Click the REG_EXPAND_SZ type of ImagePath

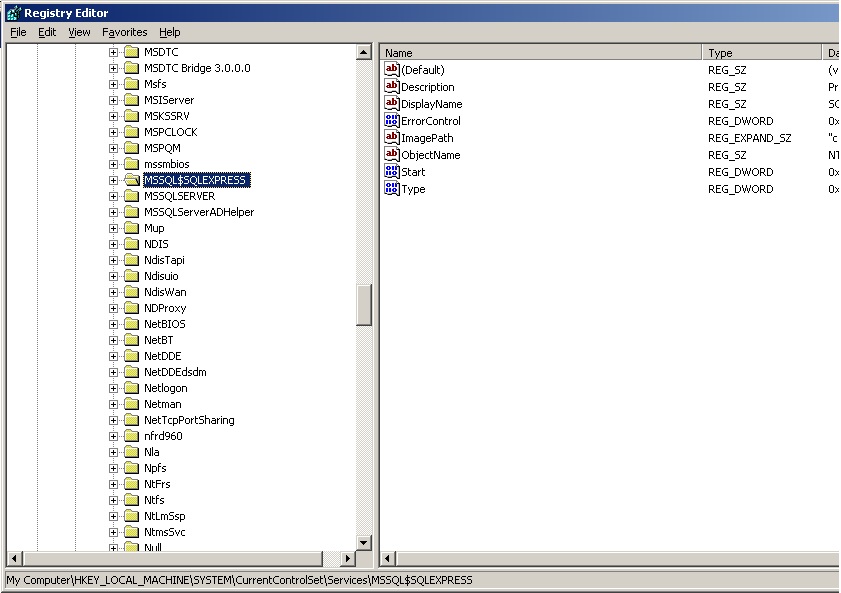coord(749,138)
